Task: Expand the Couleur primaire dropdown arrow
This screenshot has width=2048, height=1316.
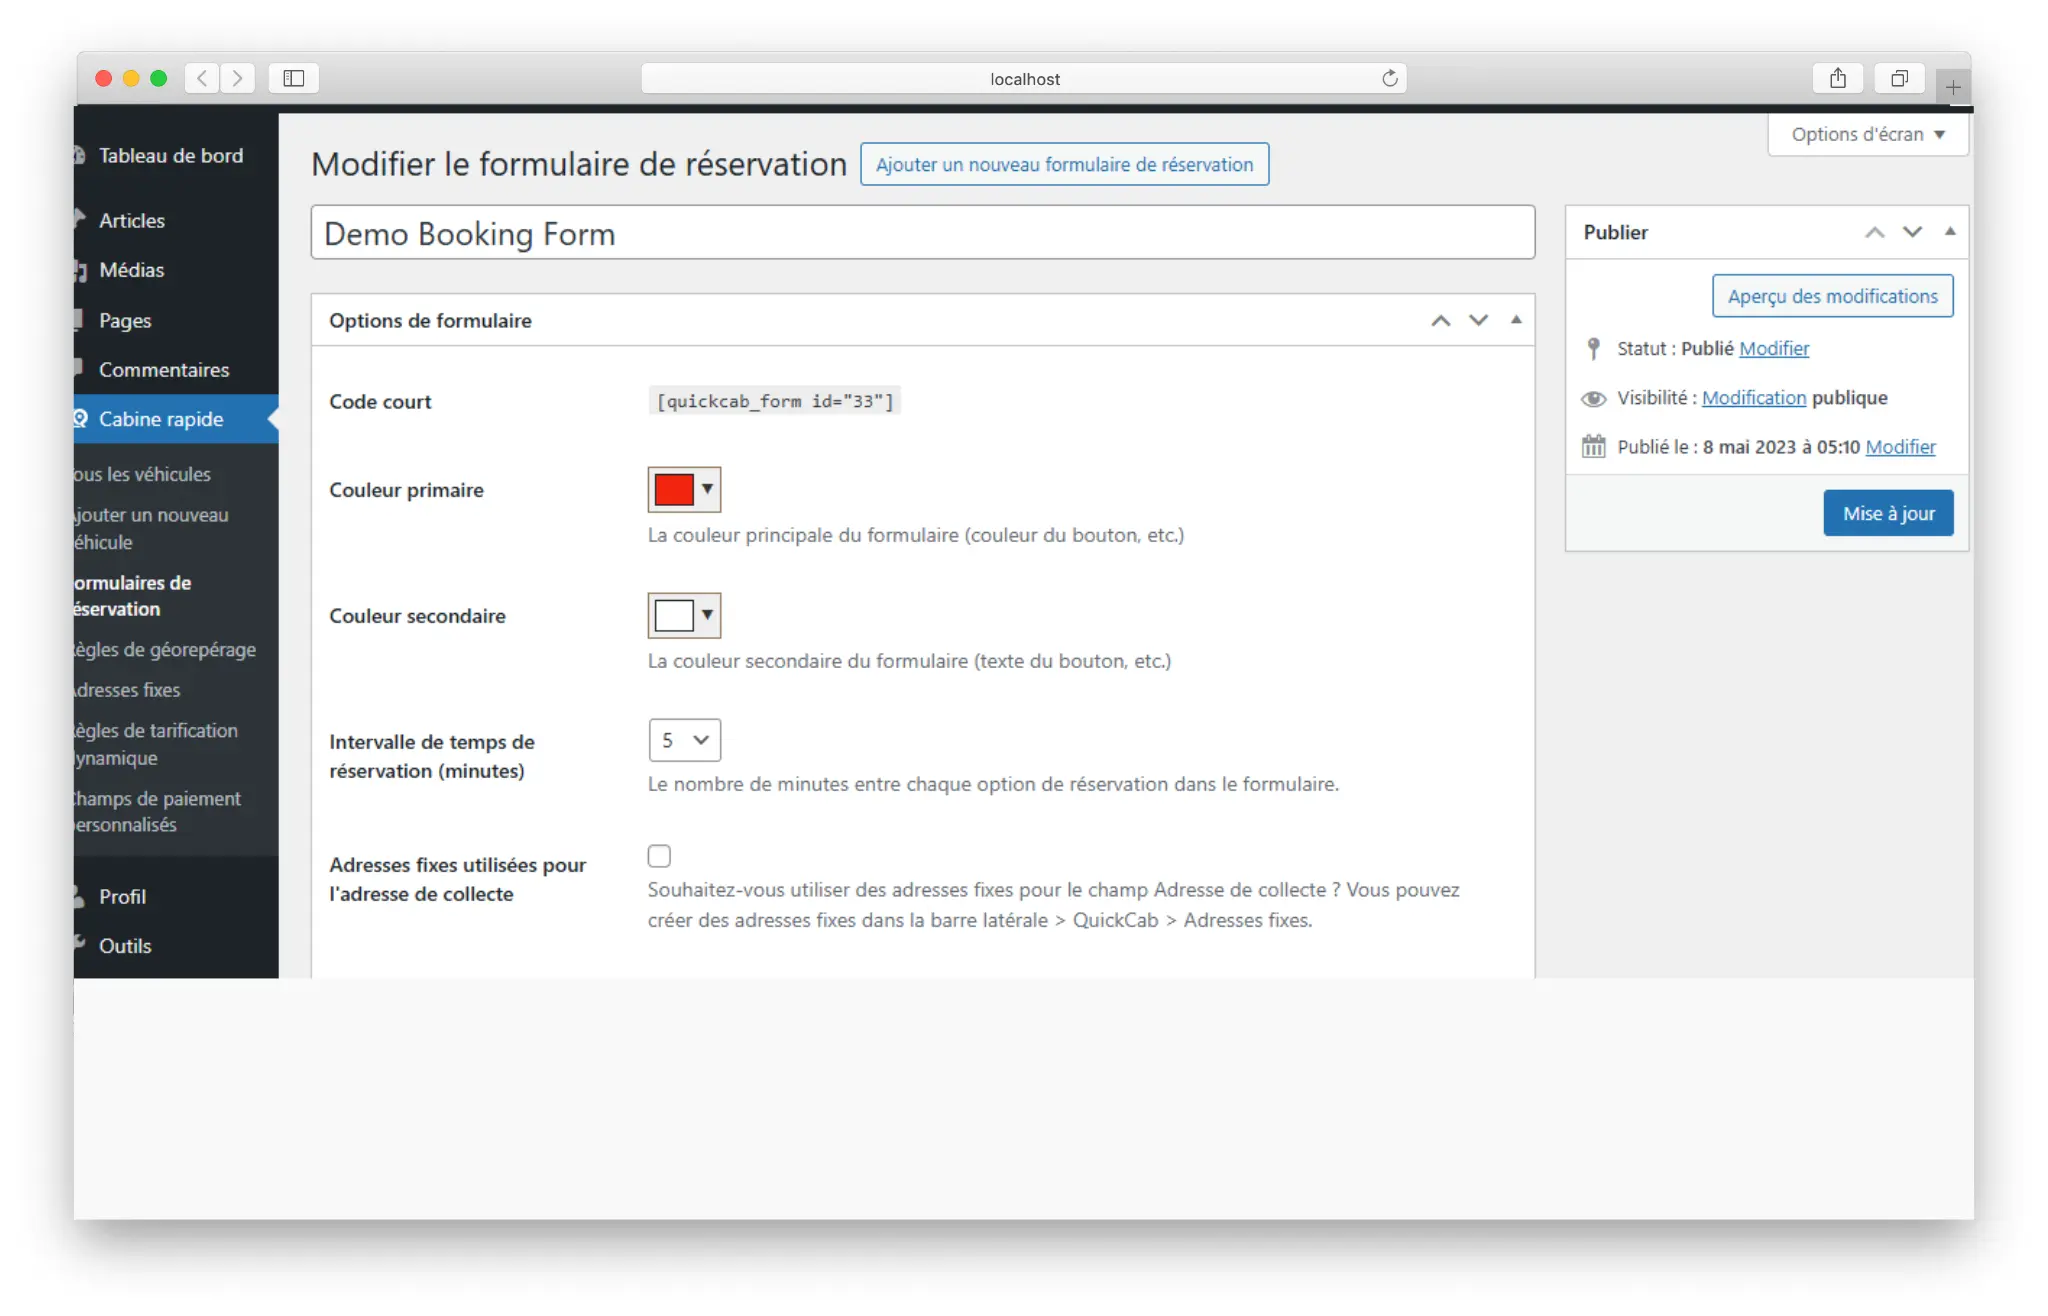Action: 707,489
